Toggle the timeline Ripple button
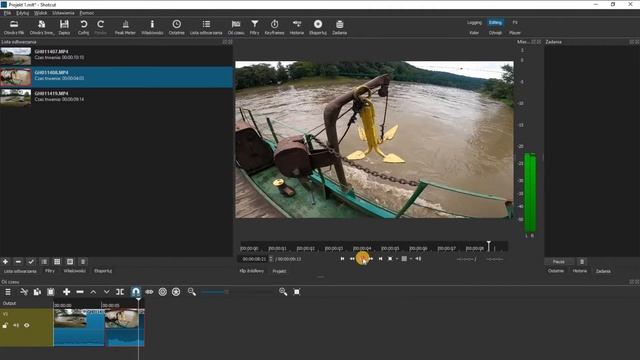640x360 pixels. pyautogui.click(x=162, y=291)
